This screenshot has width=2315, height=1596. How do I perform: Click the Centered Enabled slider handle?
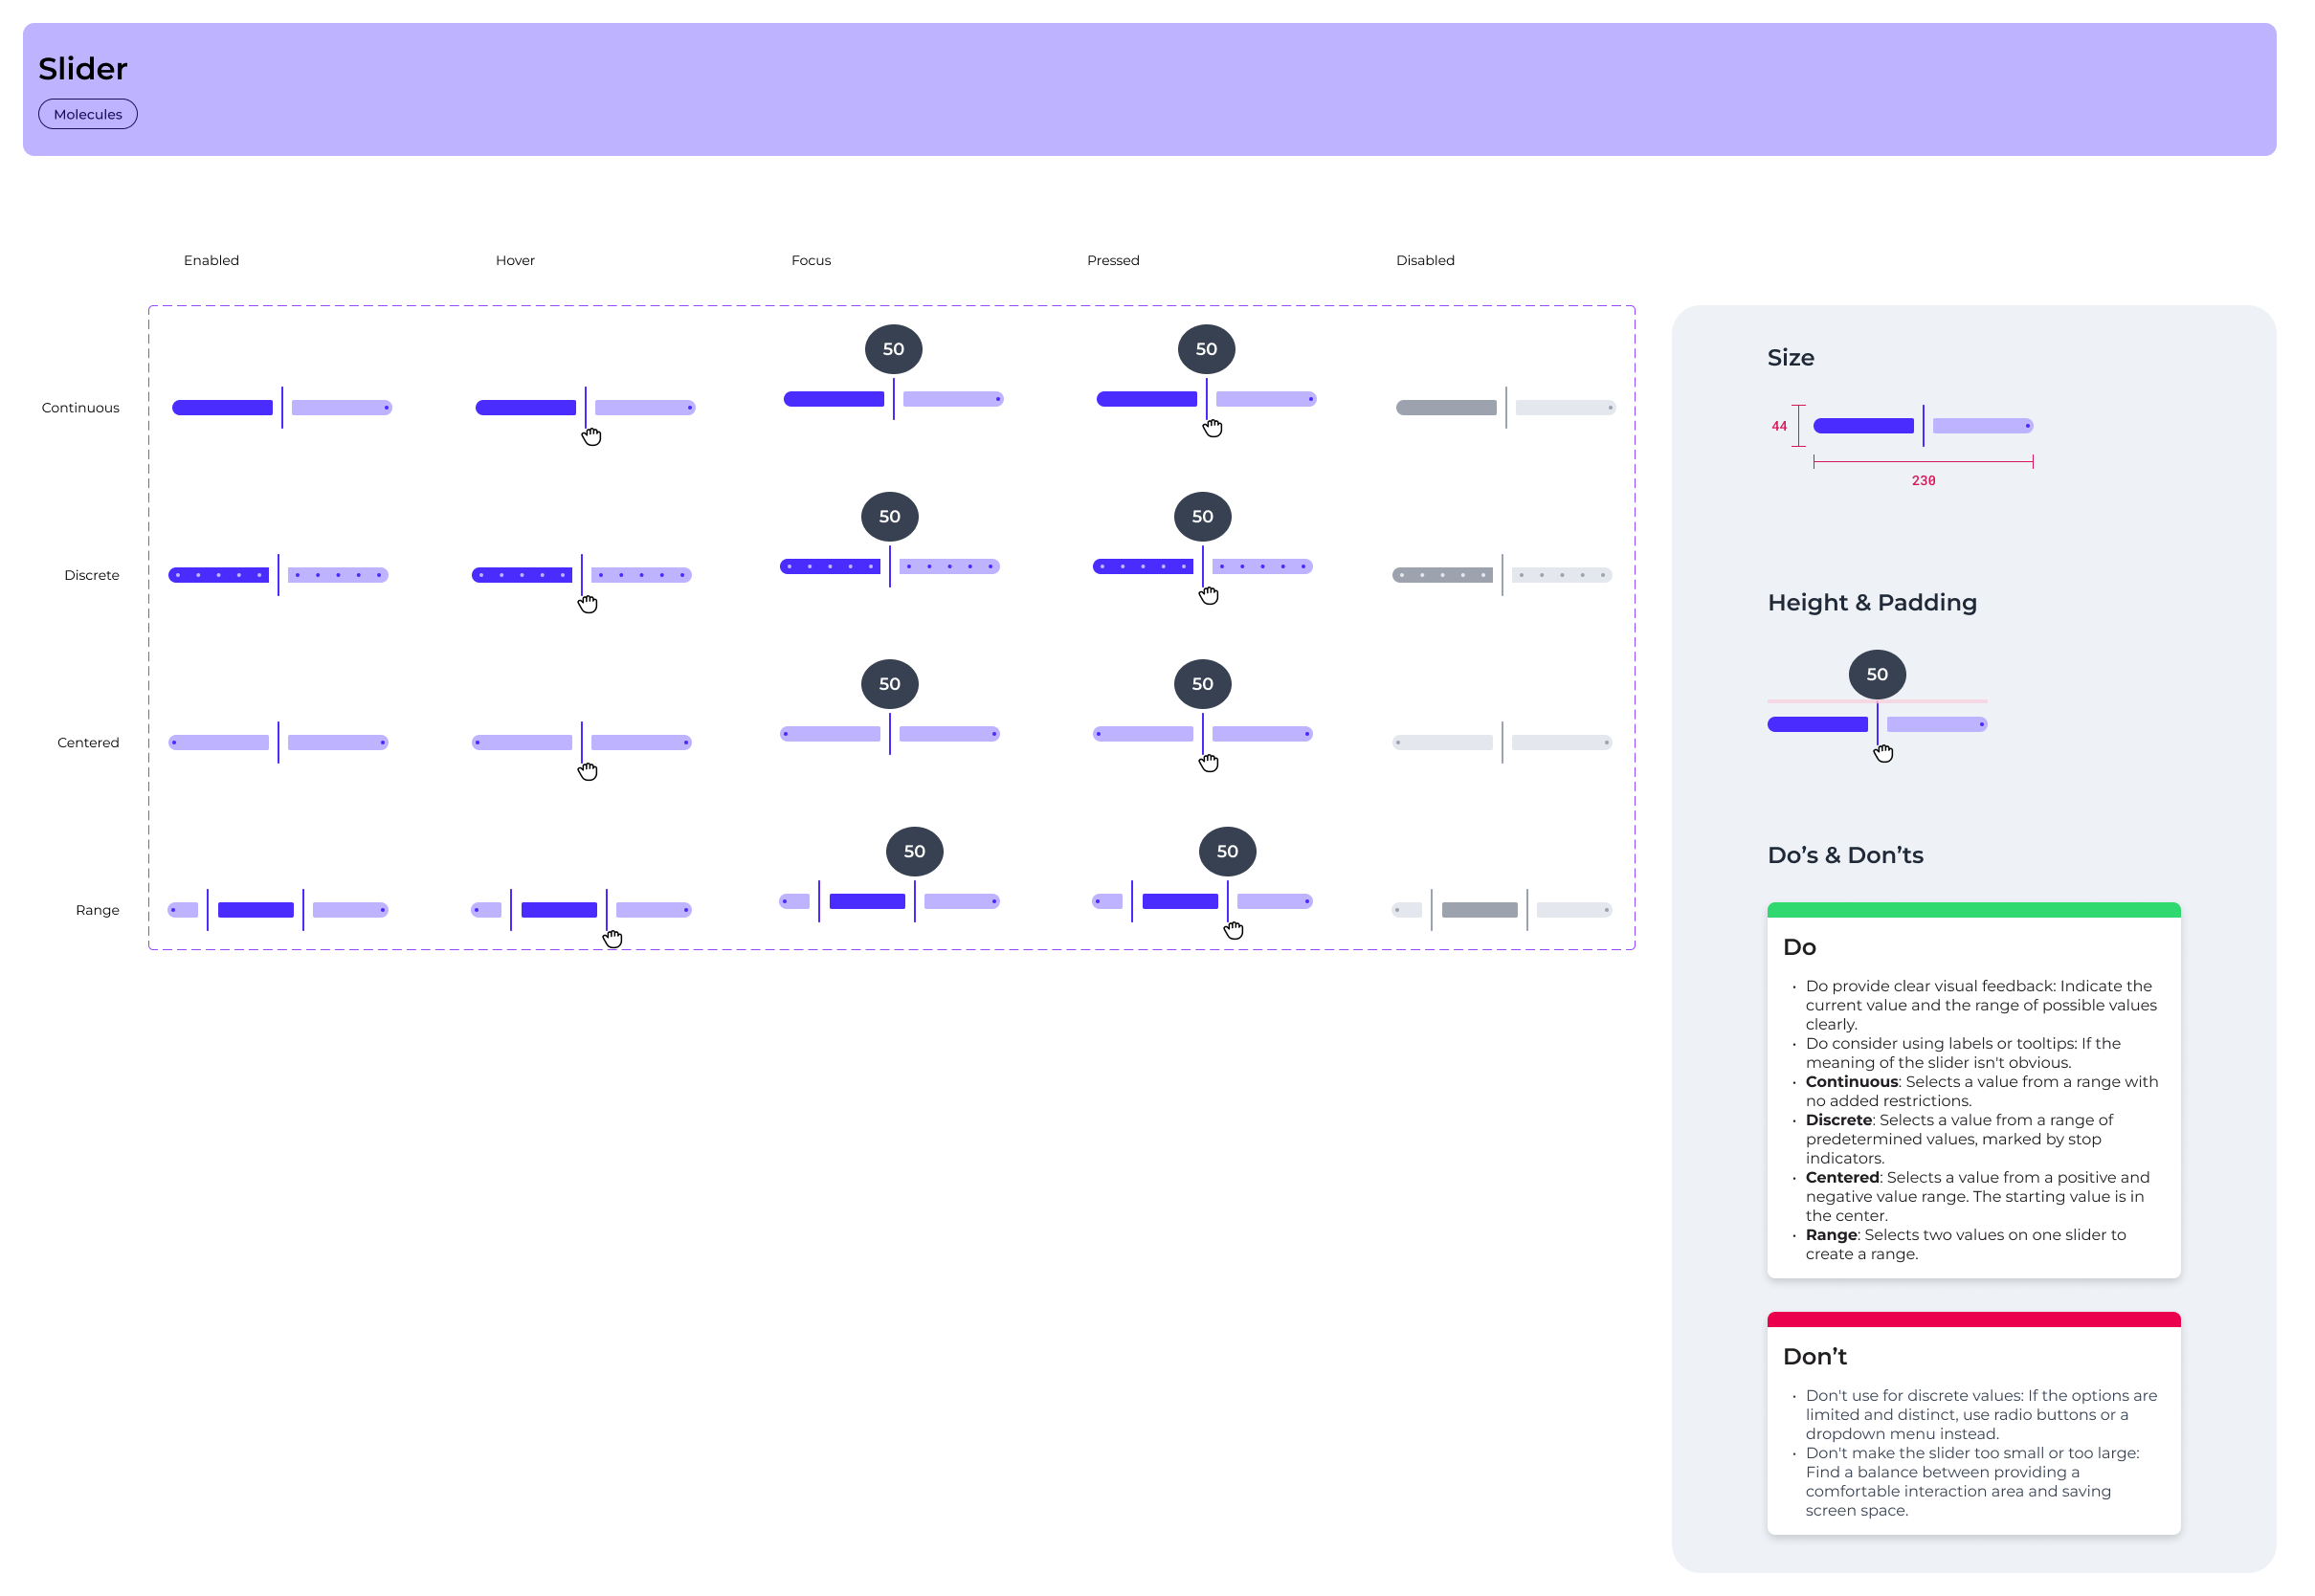click(x=278, y=743)
